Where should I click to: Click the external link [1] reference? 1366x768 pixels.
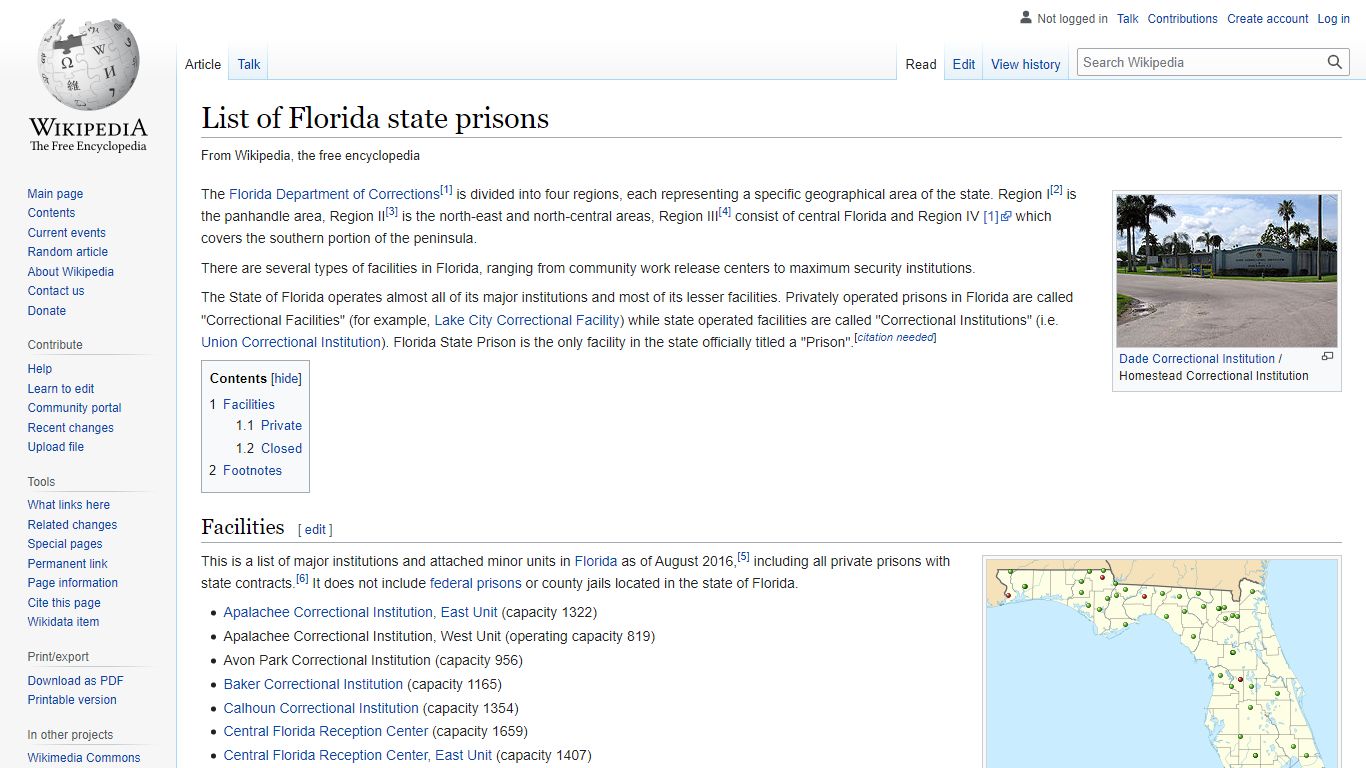point(997,216)
